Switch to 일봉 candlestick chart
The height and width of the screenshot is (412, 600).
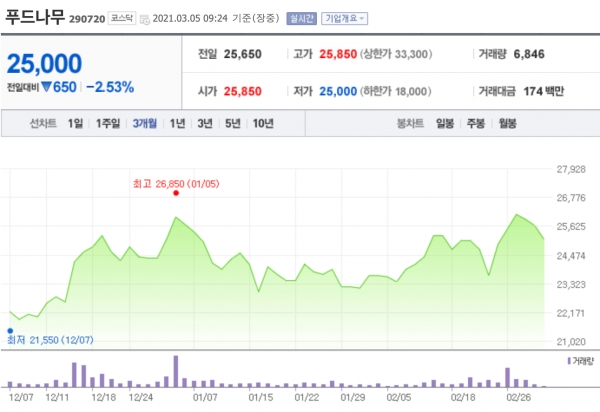[445, 123]
